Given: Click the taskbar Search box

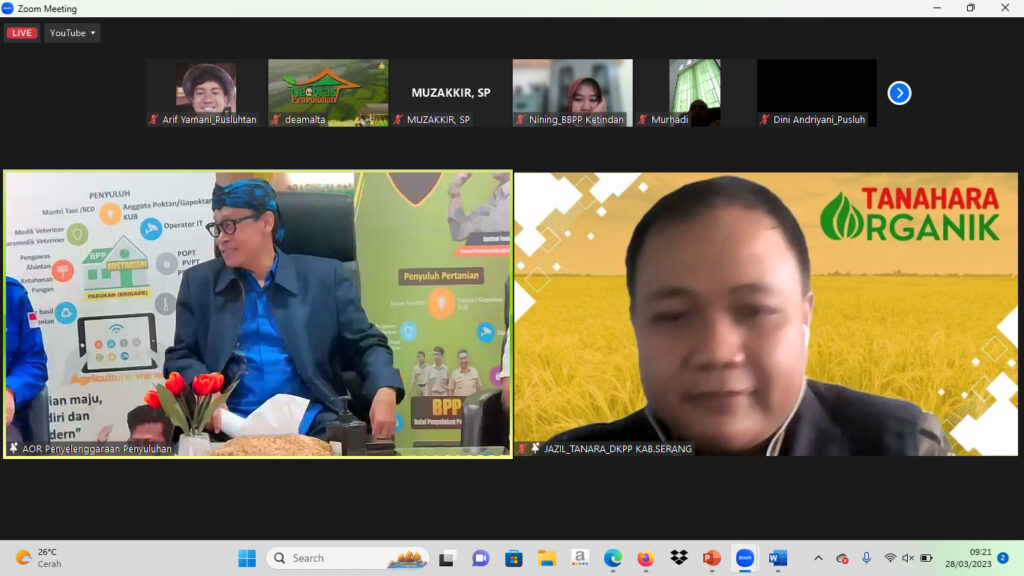Looking at the screenshot, I should (347, 558).
